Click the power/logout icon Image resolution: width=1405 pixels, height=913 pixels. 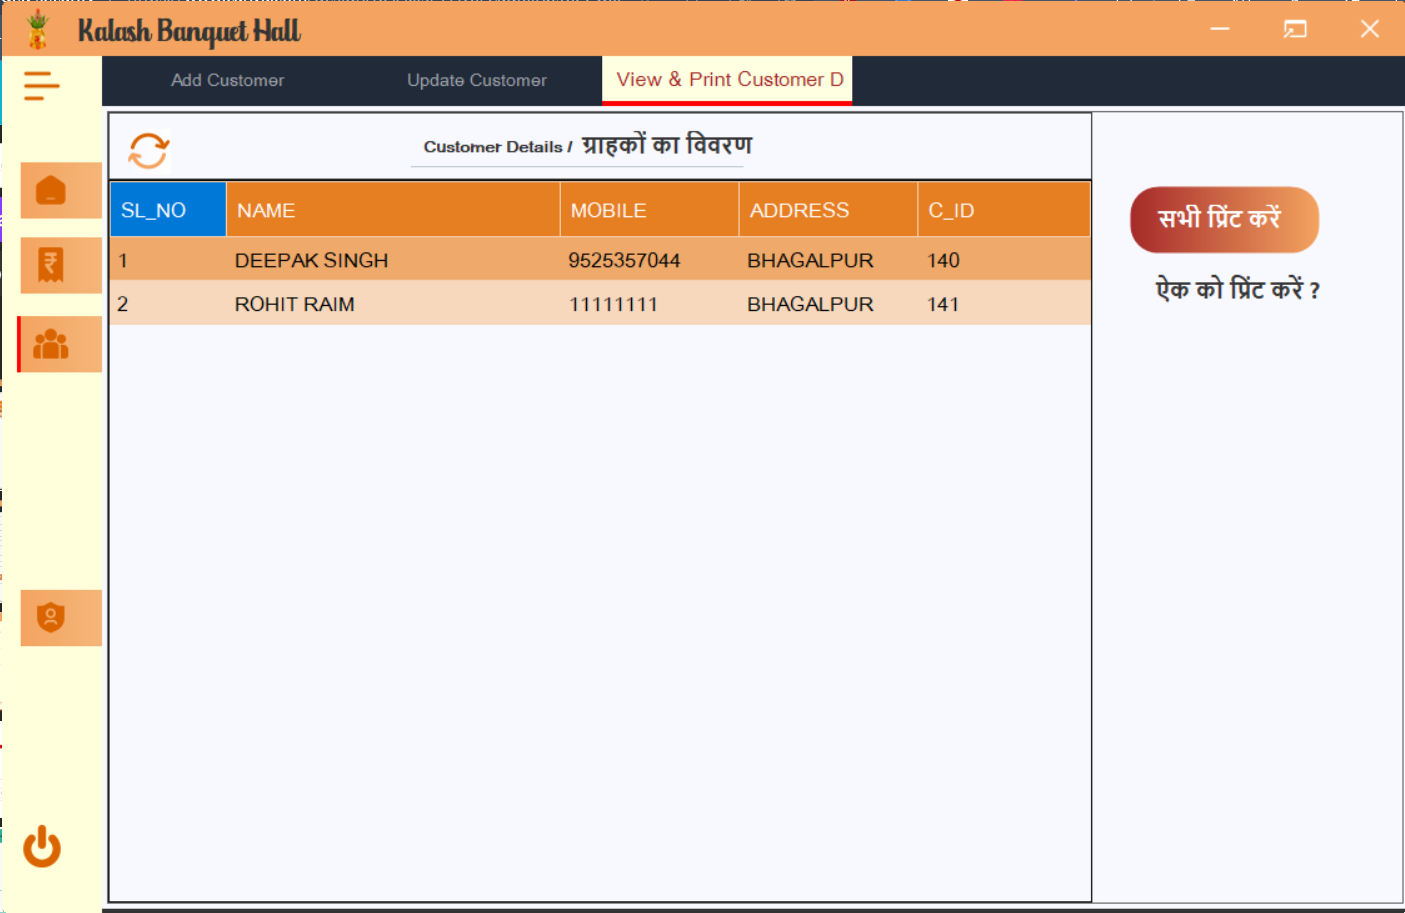coord(41,846)
